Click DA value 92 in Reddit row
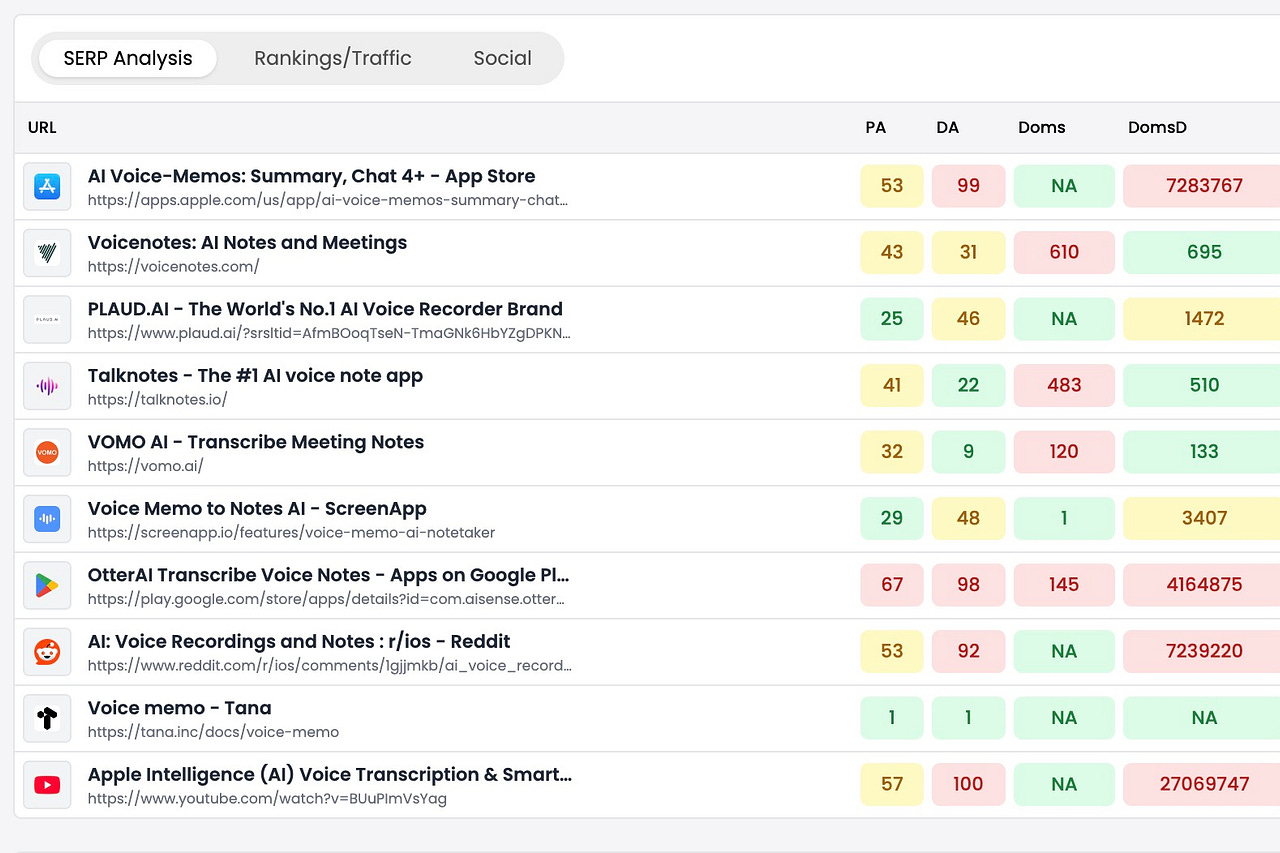Screen dimensions: 1280x853 click(968, 651)
